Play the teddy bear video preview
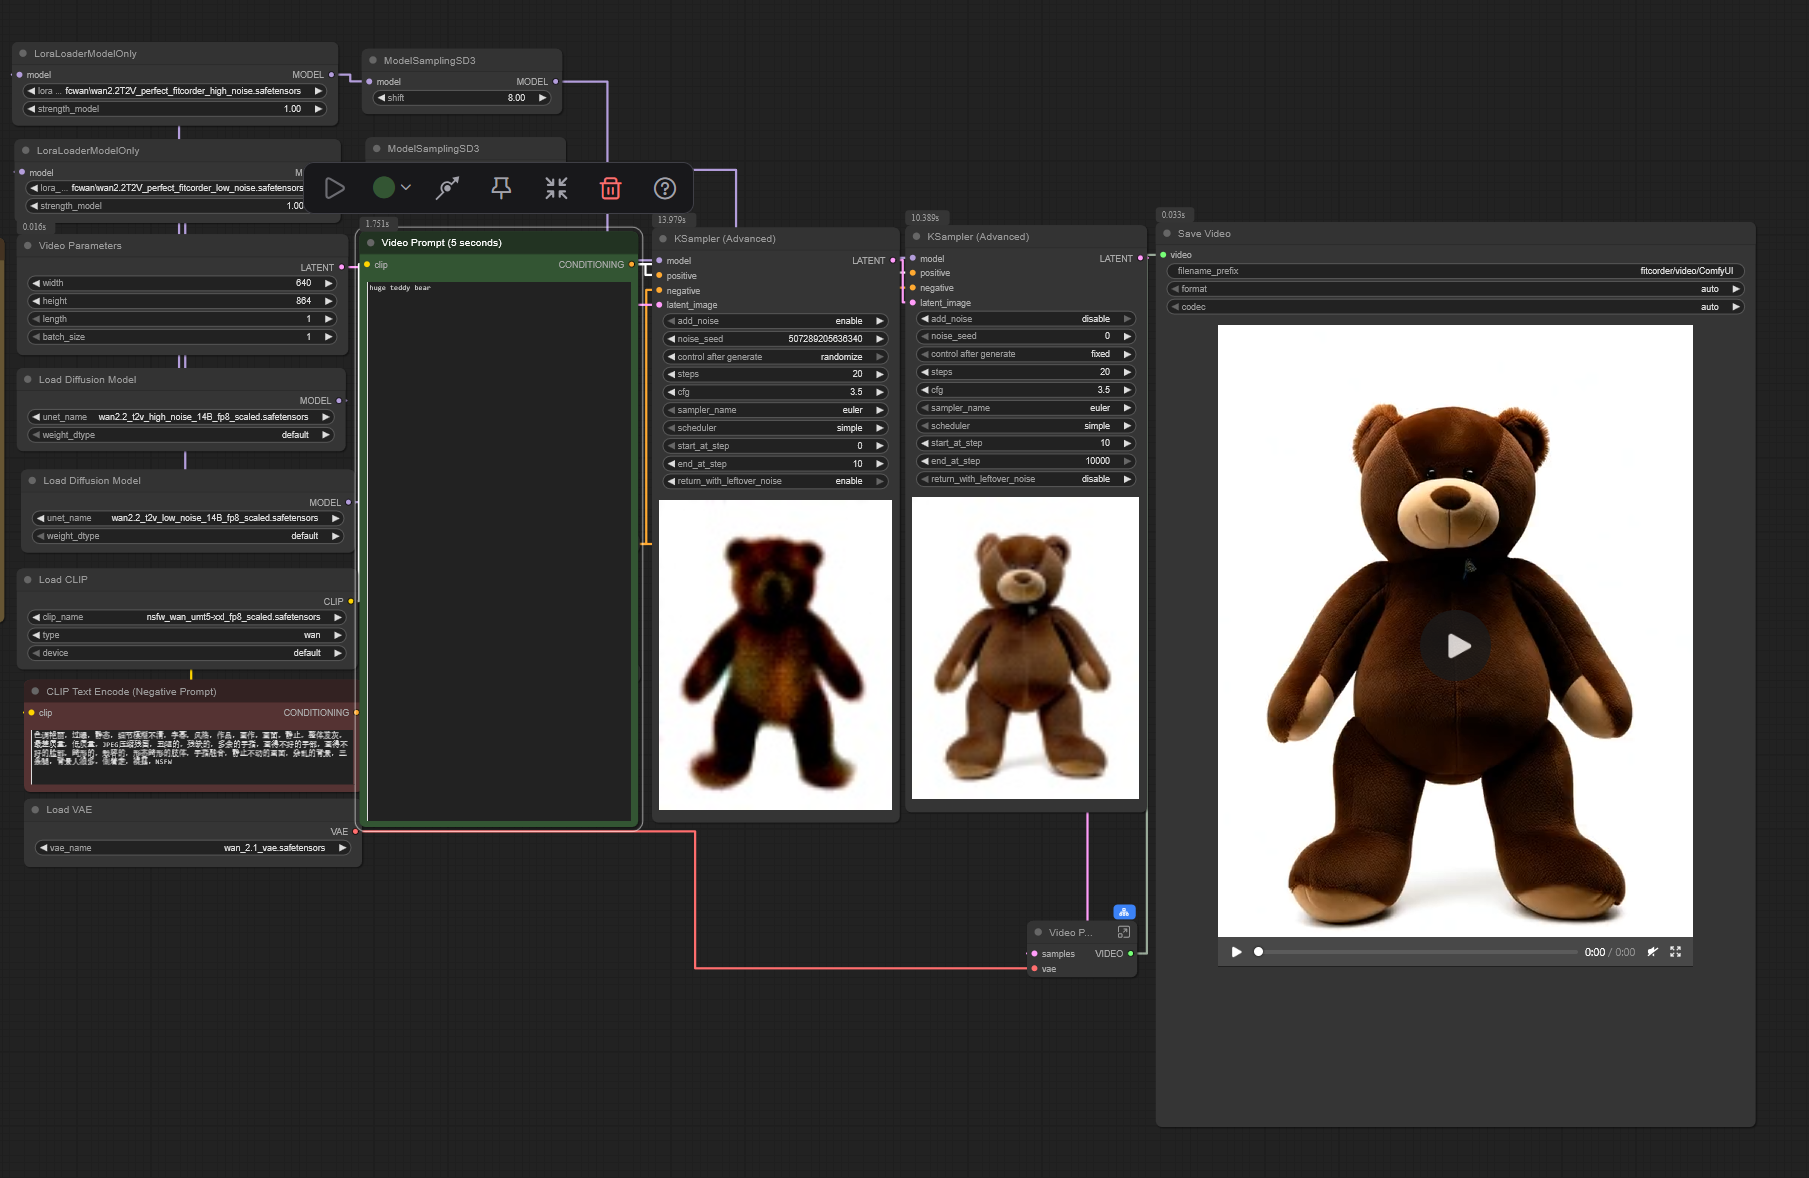 click(1455, 646)
